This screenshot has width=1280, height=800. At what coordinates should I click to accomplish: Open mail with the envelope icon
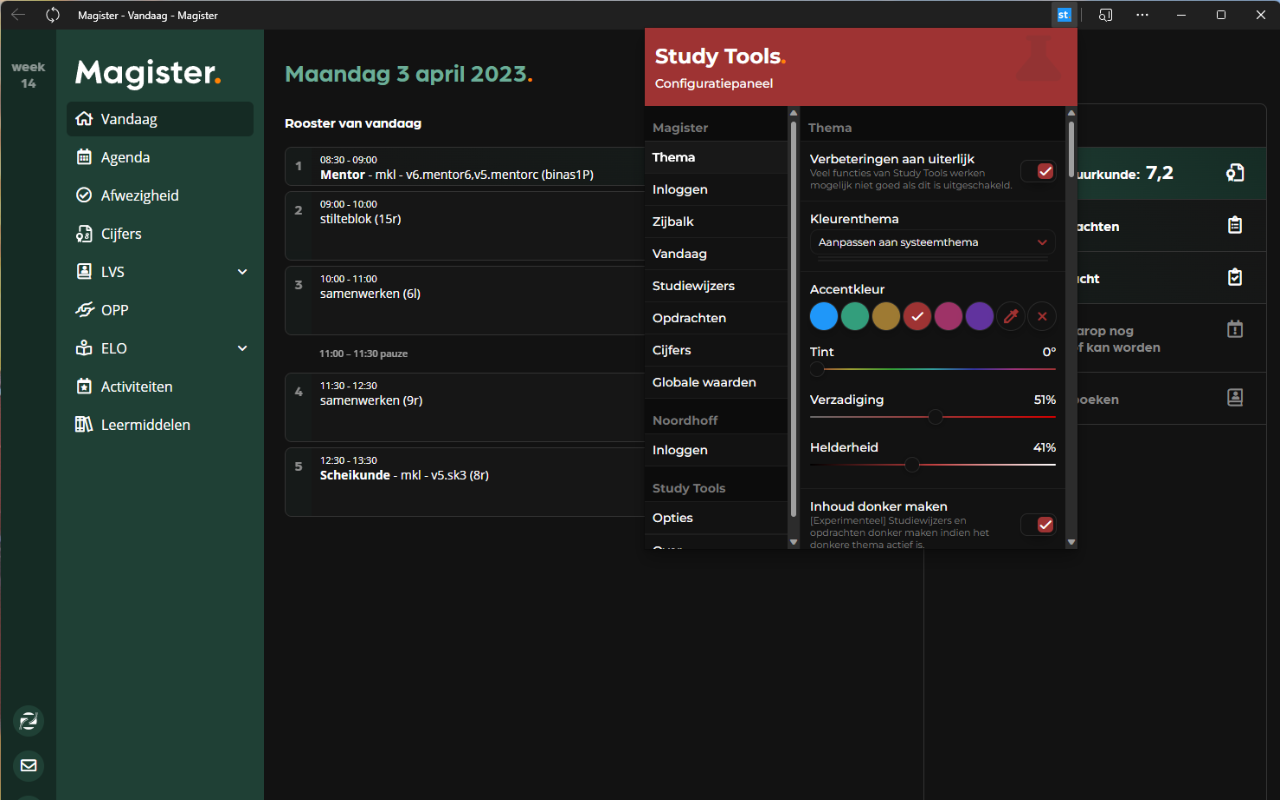[28, 766]
